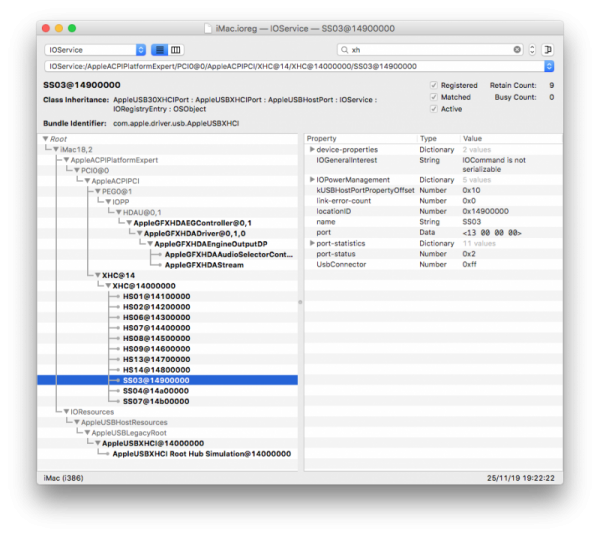Expand the IOPowerManagement dictionary
The height and width of the screenshot is (537, 600).
[x=312, y=180]
